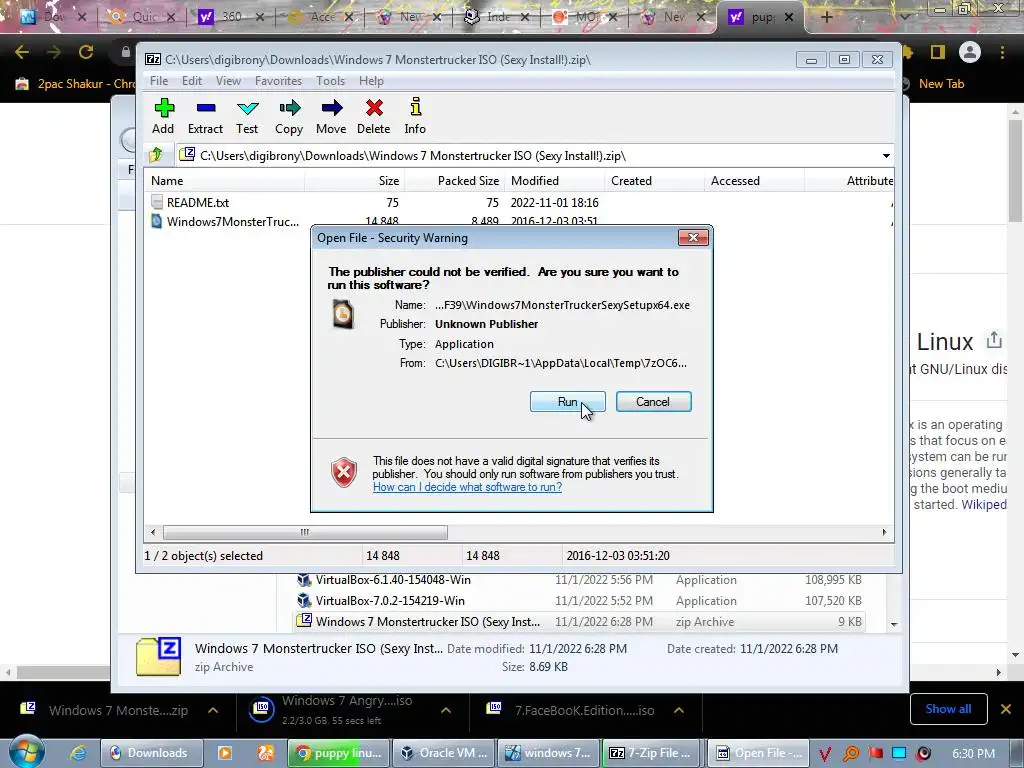1024x768 pixels.
Task: Click Cancel in the Security Warning dialog
Action: (x=653, y=402)
